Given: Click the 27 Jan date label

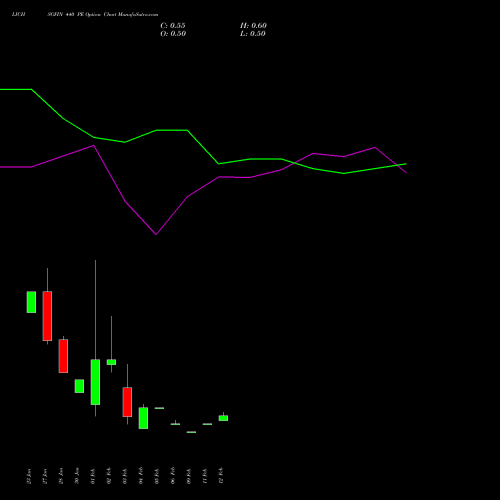Looking at the screenshot, I should pos(45,476).
